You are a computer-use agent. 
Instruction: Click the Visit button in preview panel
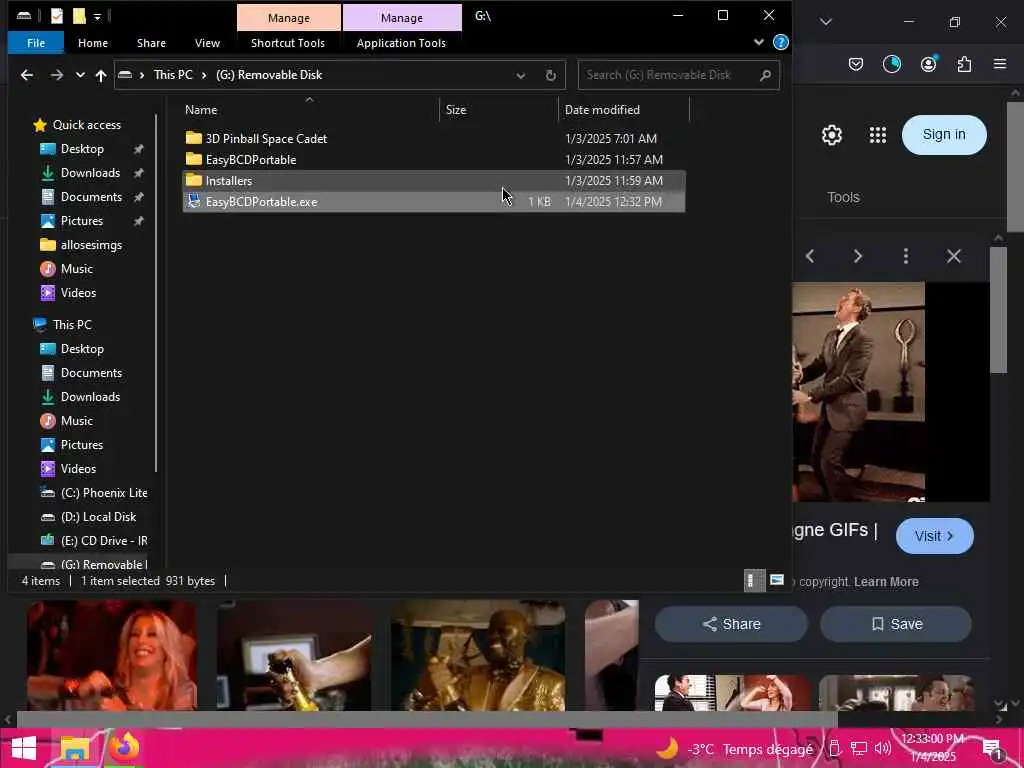935,536
